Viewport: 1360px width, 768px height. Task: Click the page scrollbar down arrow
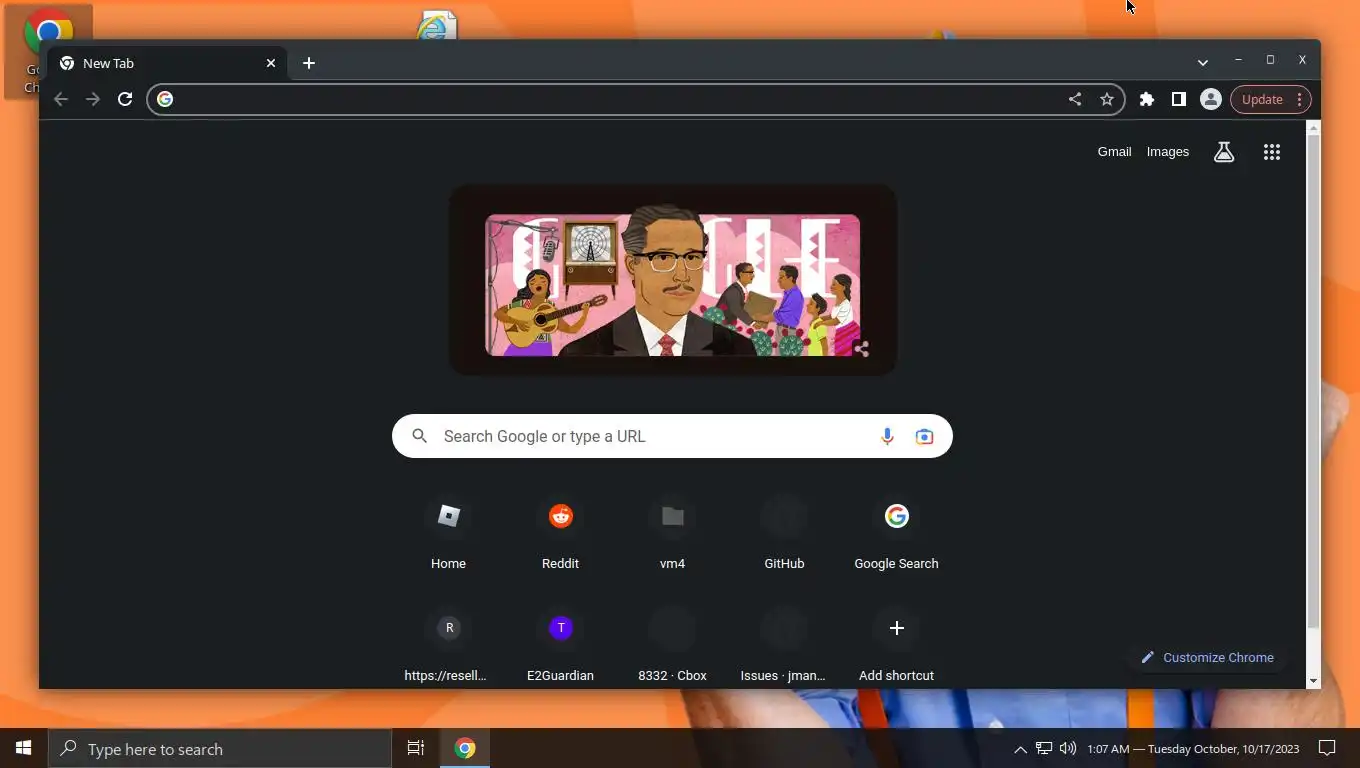coord(1313,680)
